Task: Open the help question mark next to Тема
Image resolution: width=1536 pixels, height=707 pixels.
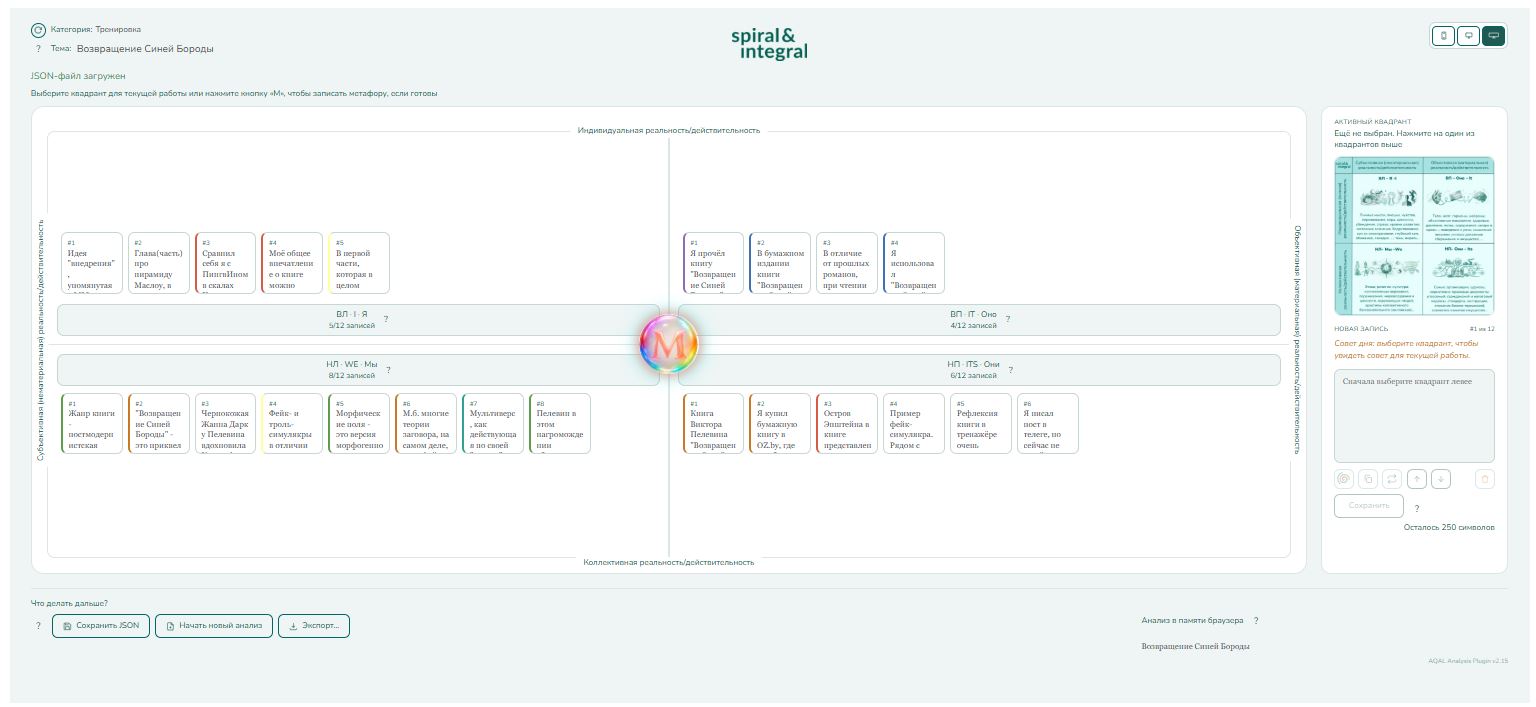Action: [38, 48]
